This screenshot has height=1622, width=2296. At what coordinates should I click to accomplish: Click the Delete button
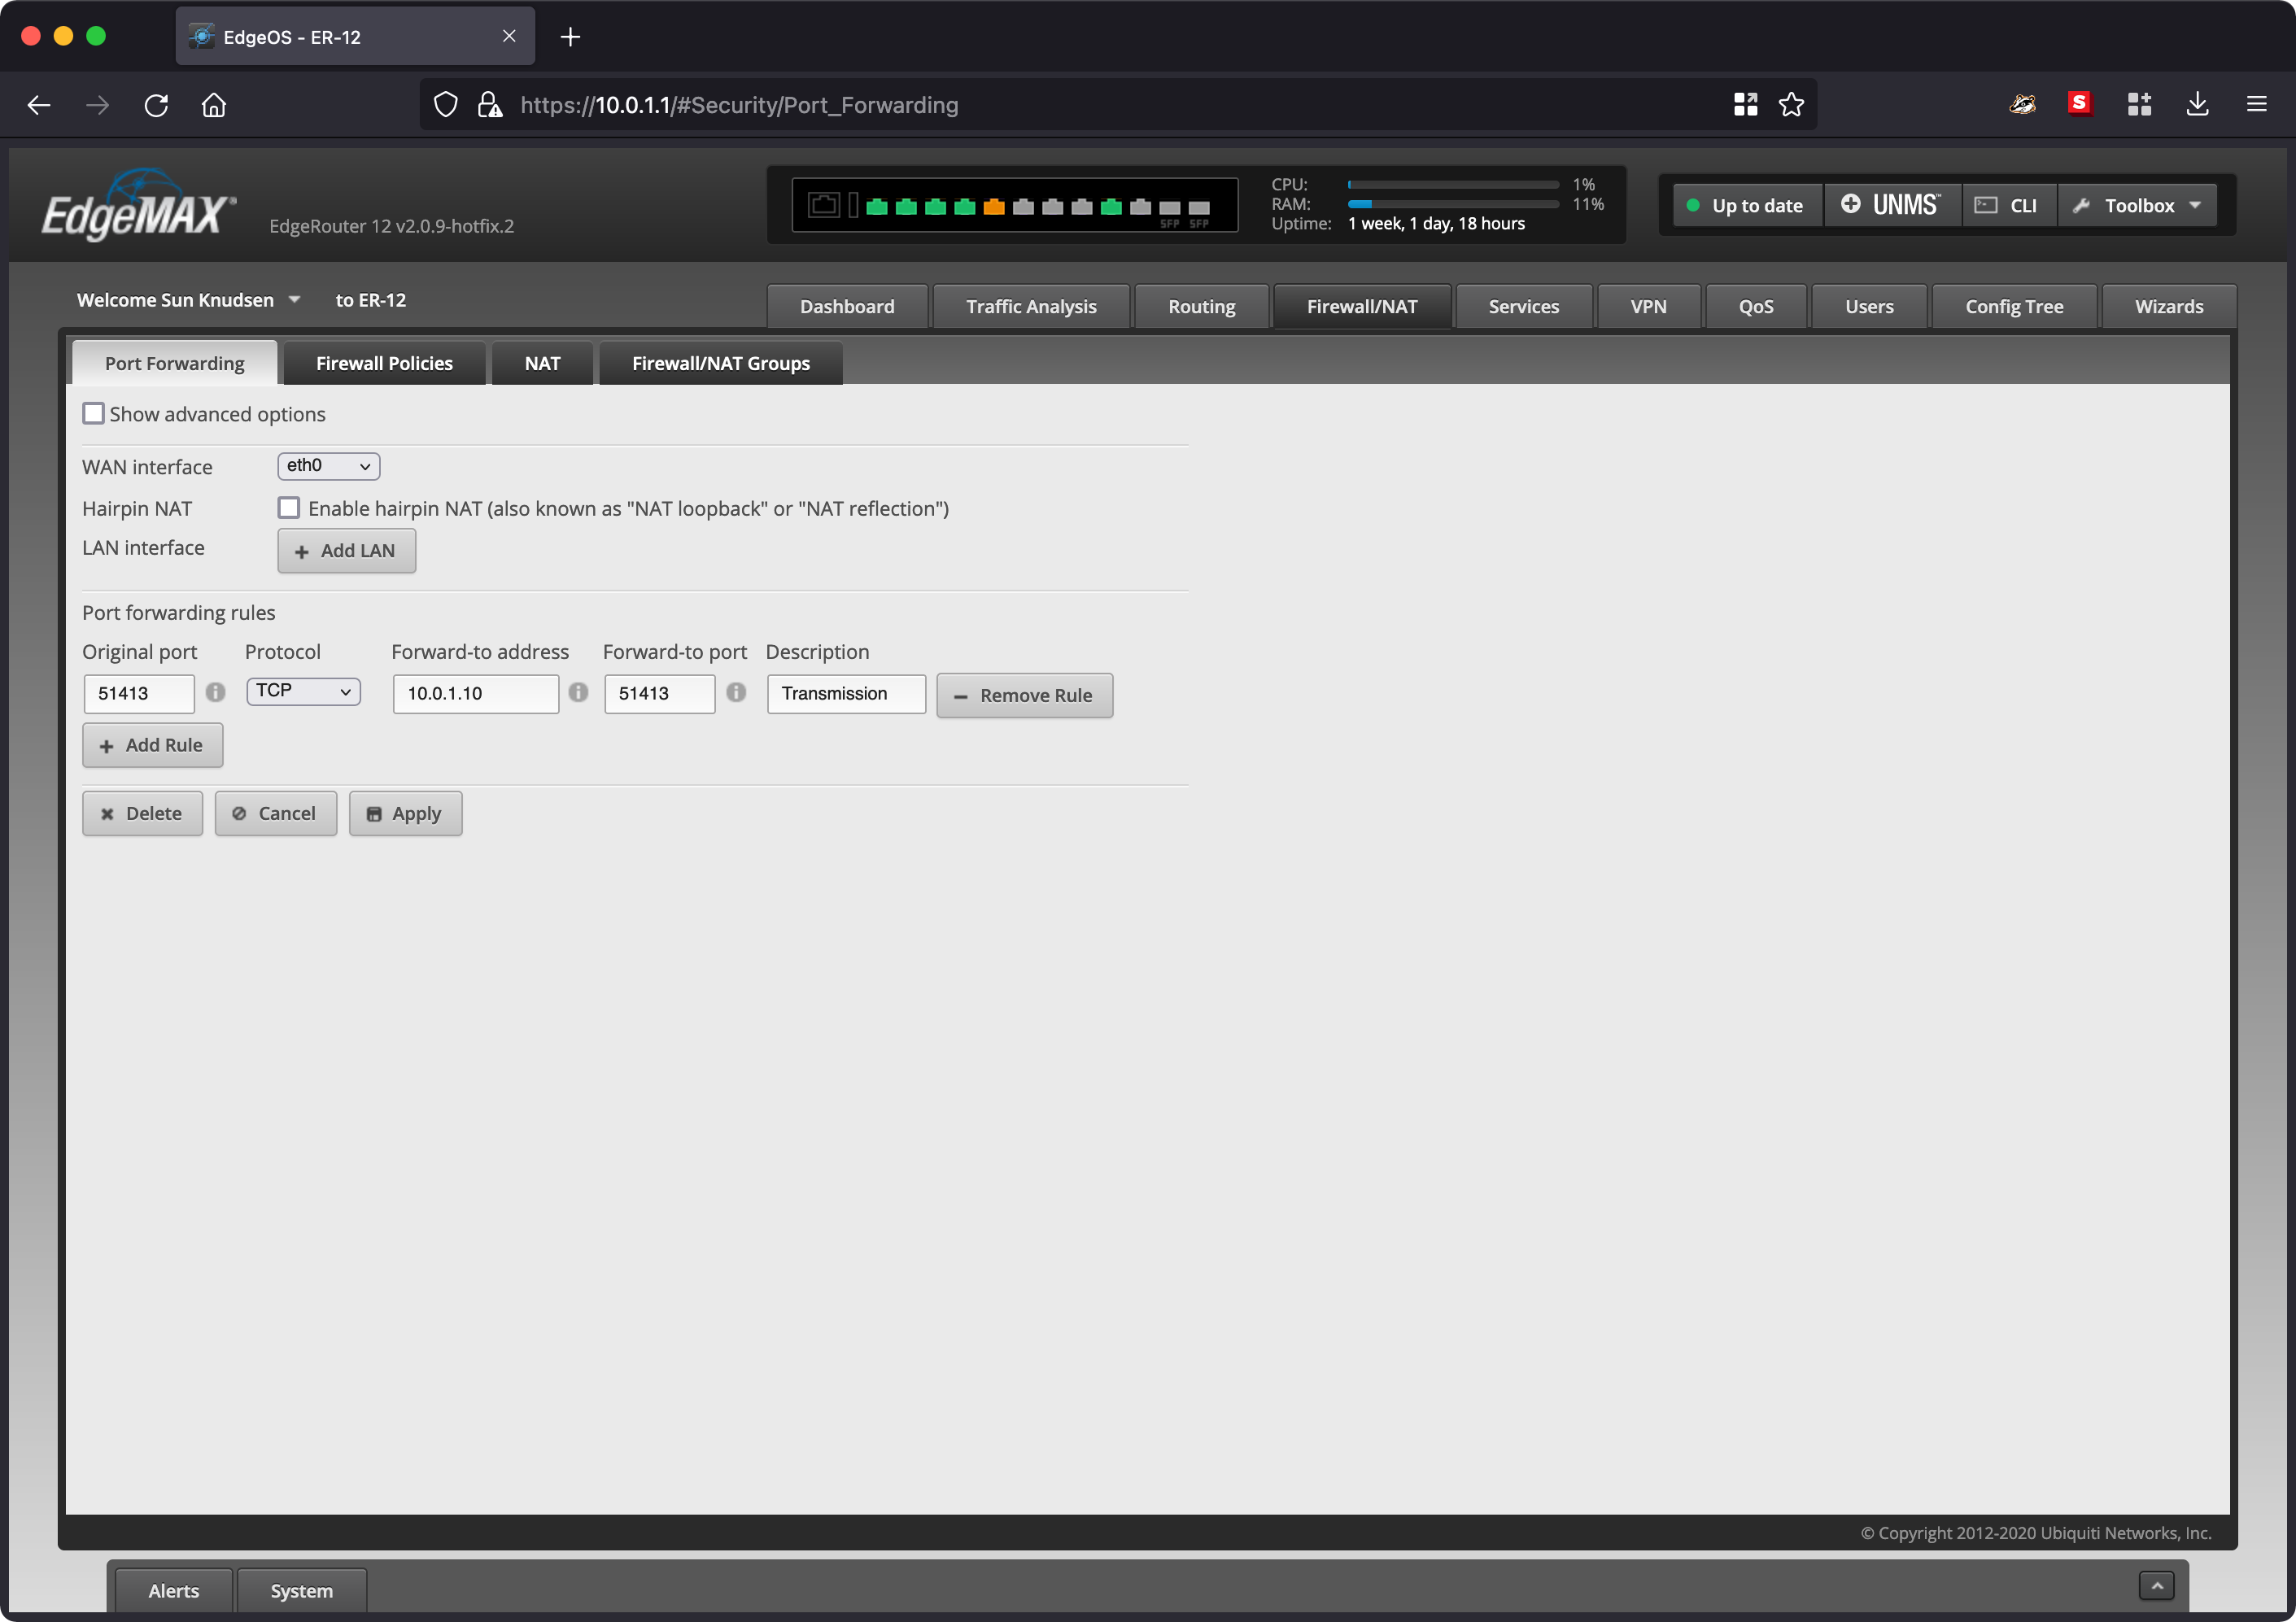click(x=142, y=813)
